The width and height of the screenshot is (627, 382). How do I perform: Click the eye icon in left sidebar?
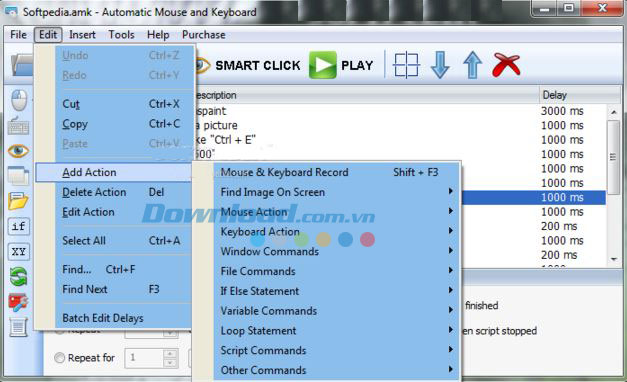coord(18,151)
